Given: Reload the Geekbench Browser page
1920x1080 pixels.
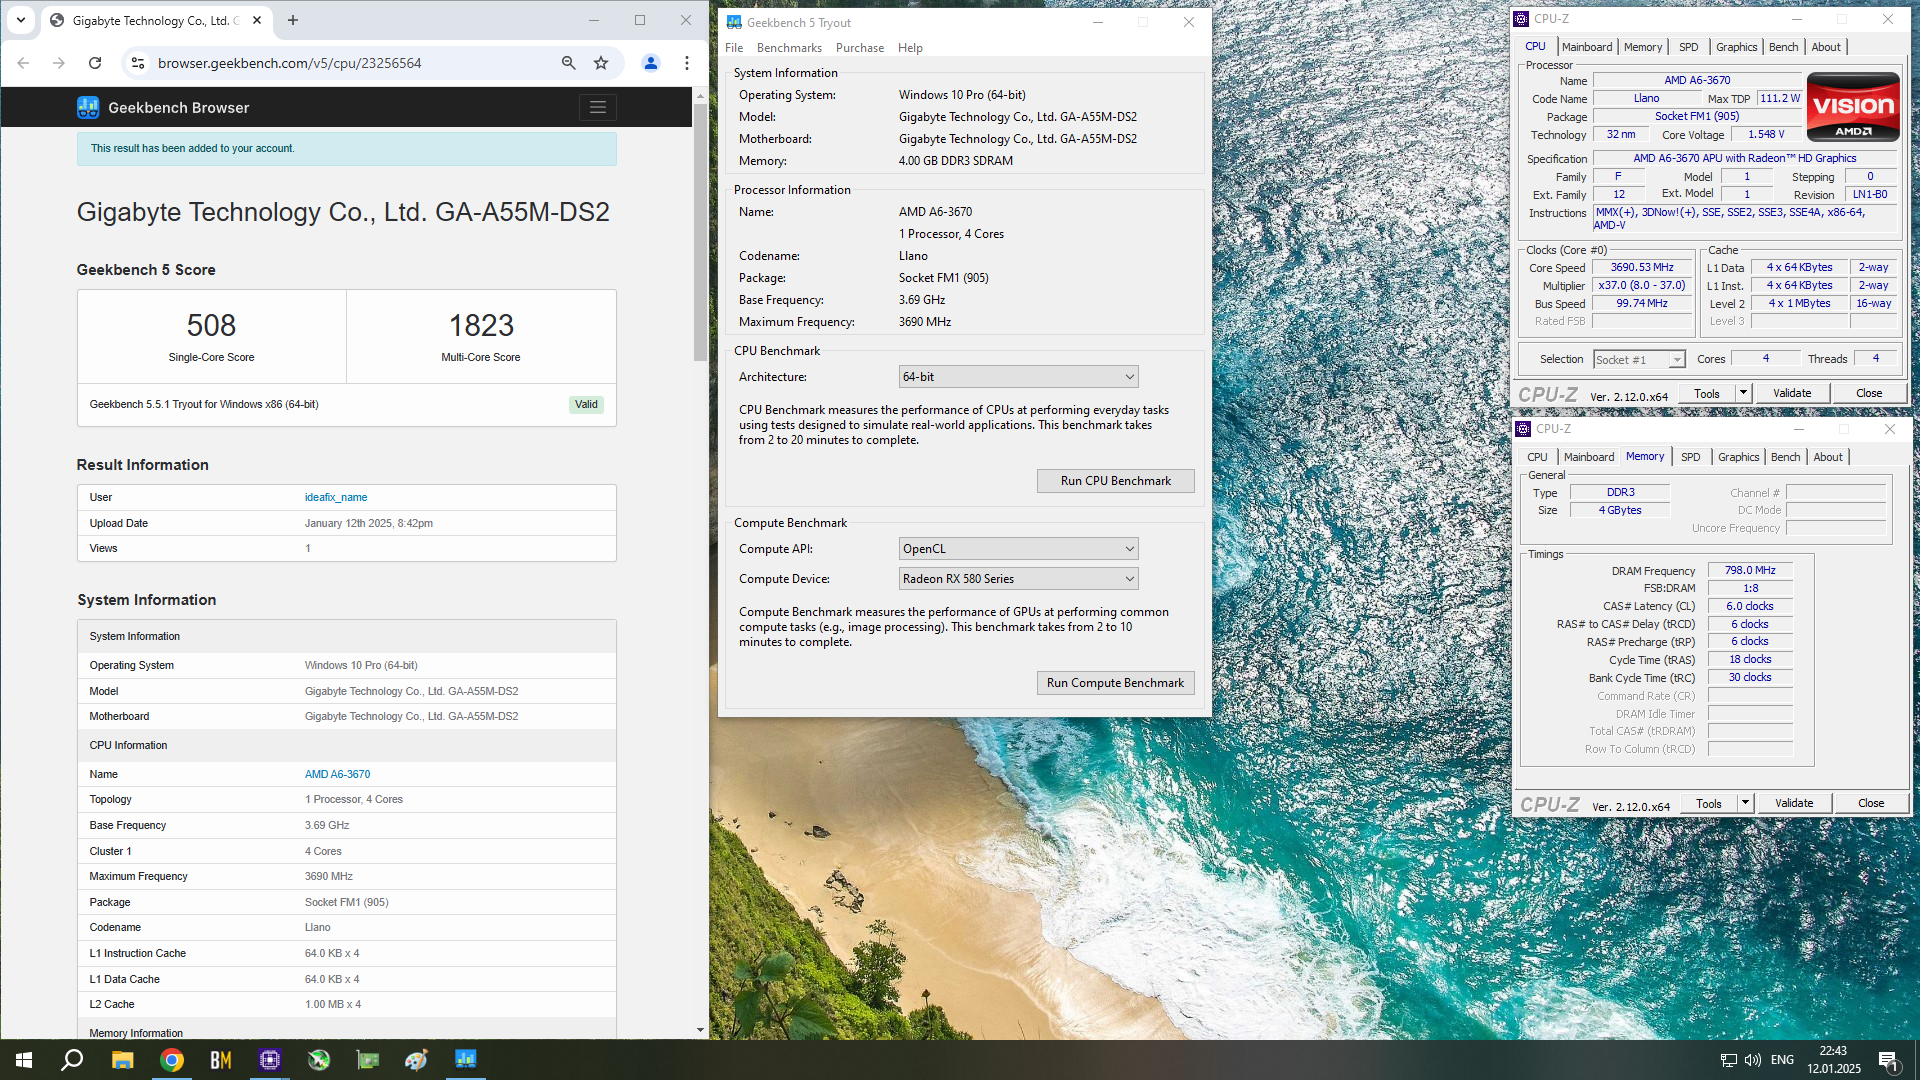Looking at the screenshot, I should (95, 63).
